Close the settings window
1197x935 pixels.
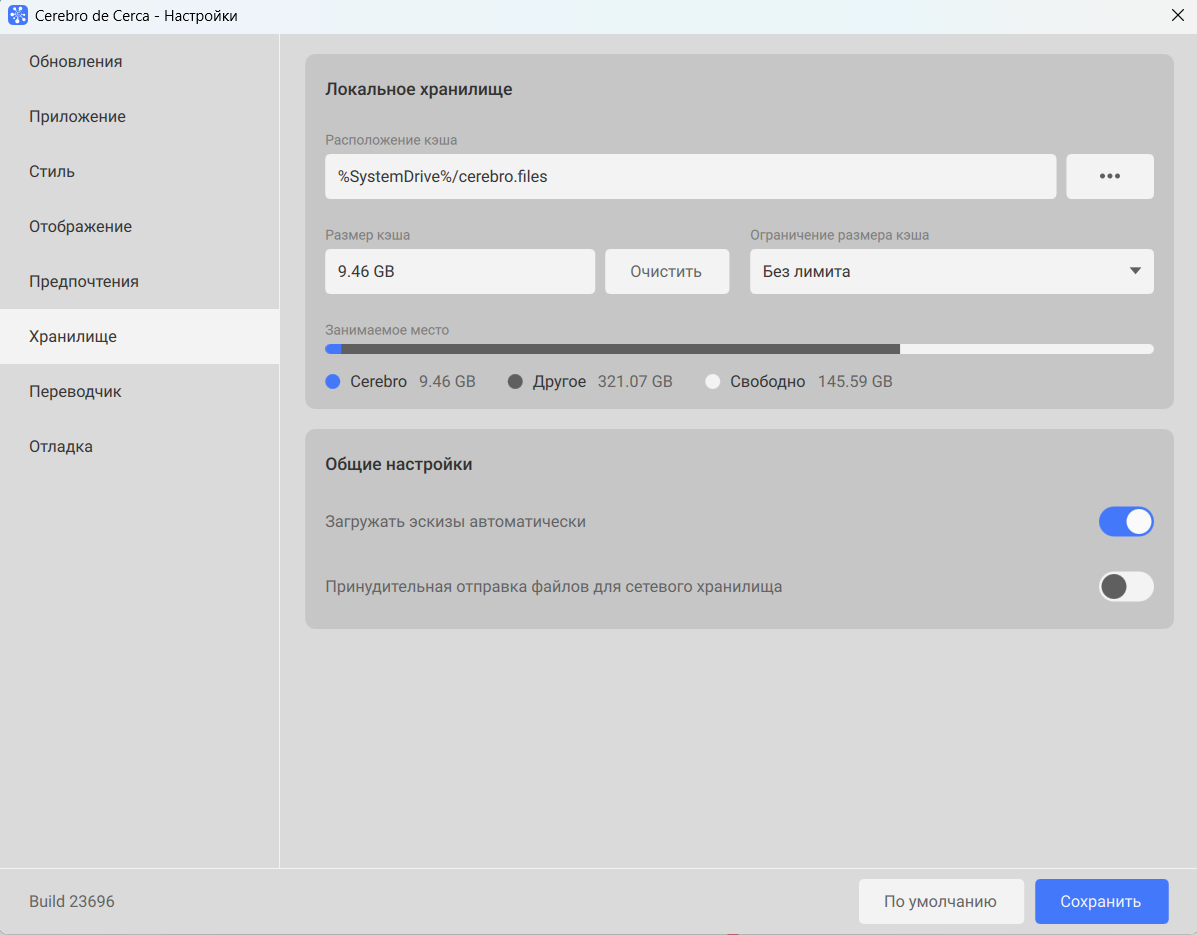[x=1177, y=16]
